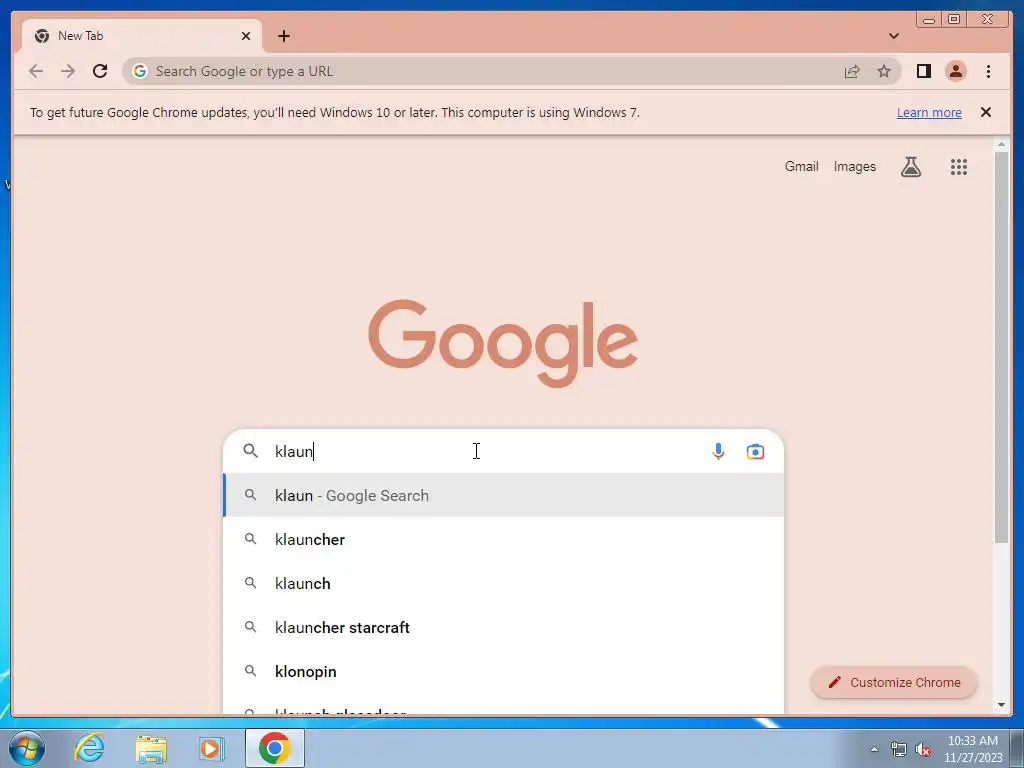Click the Customize Chrome button
1024x768 pixels.
[893, 682]
